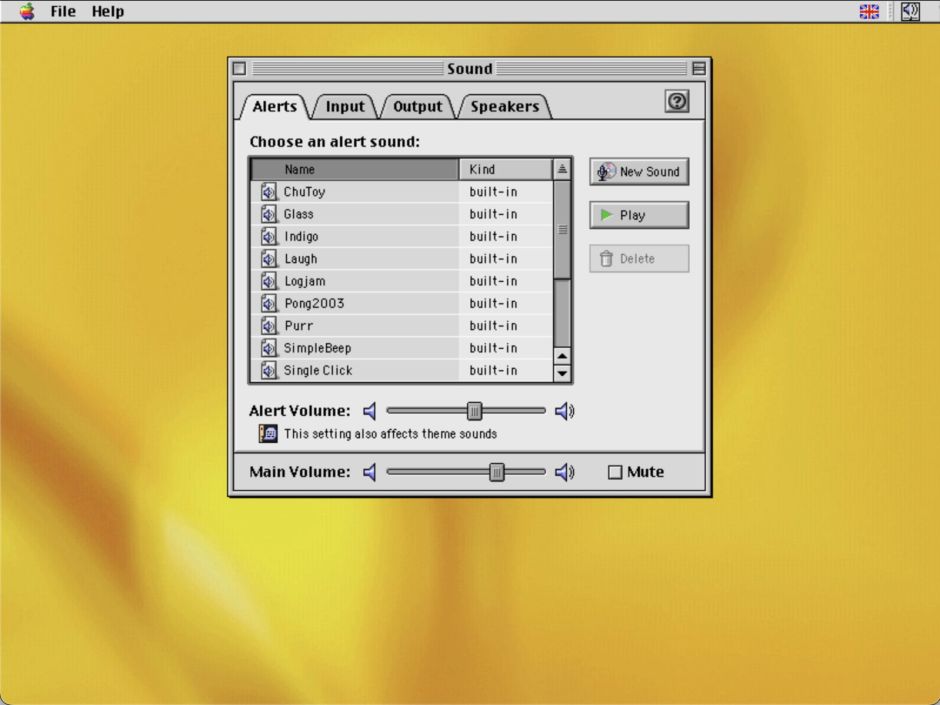Click the speaker icon next to SimpleBeep

point(268,347)
